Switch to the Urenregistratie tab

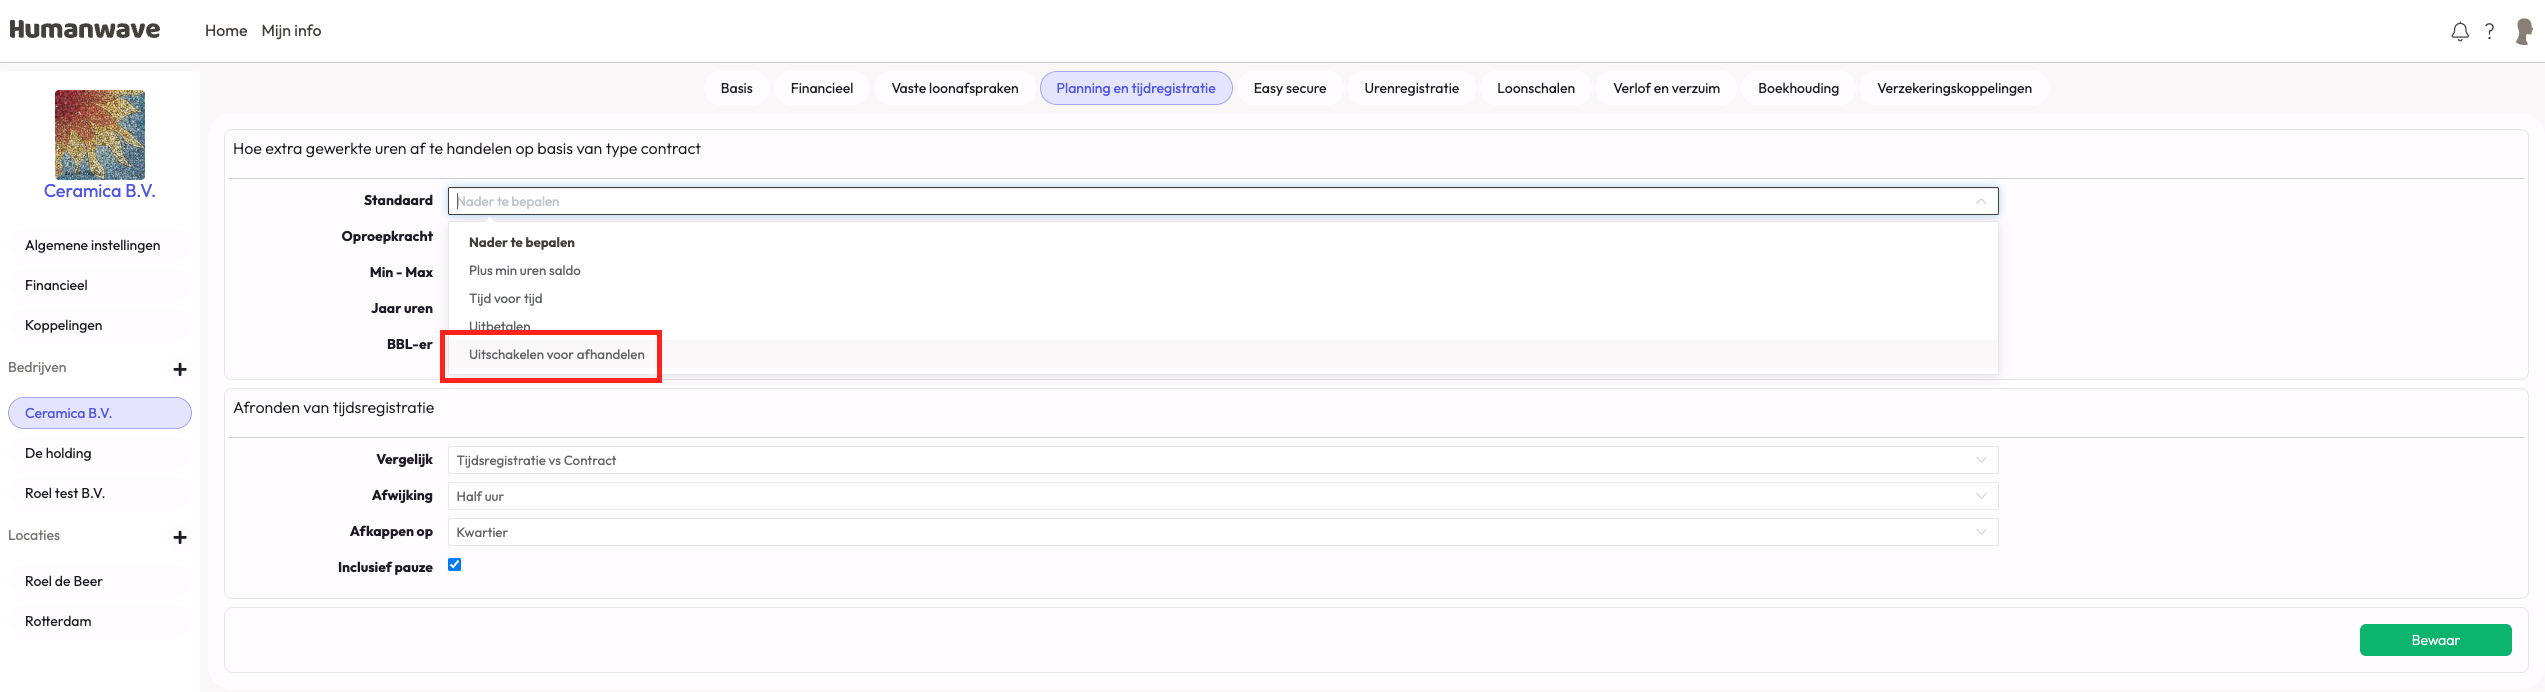click(x=1411, y=88)
